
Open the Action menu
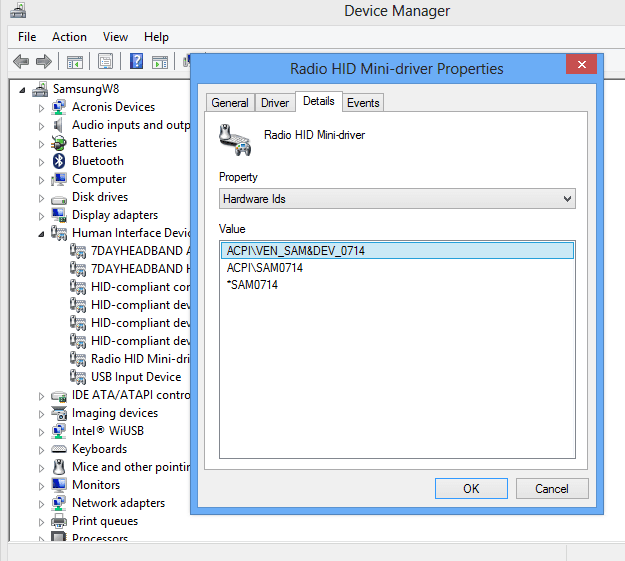[x=69, y=37]
